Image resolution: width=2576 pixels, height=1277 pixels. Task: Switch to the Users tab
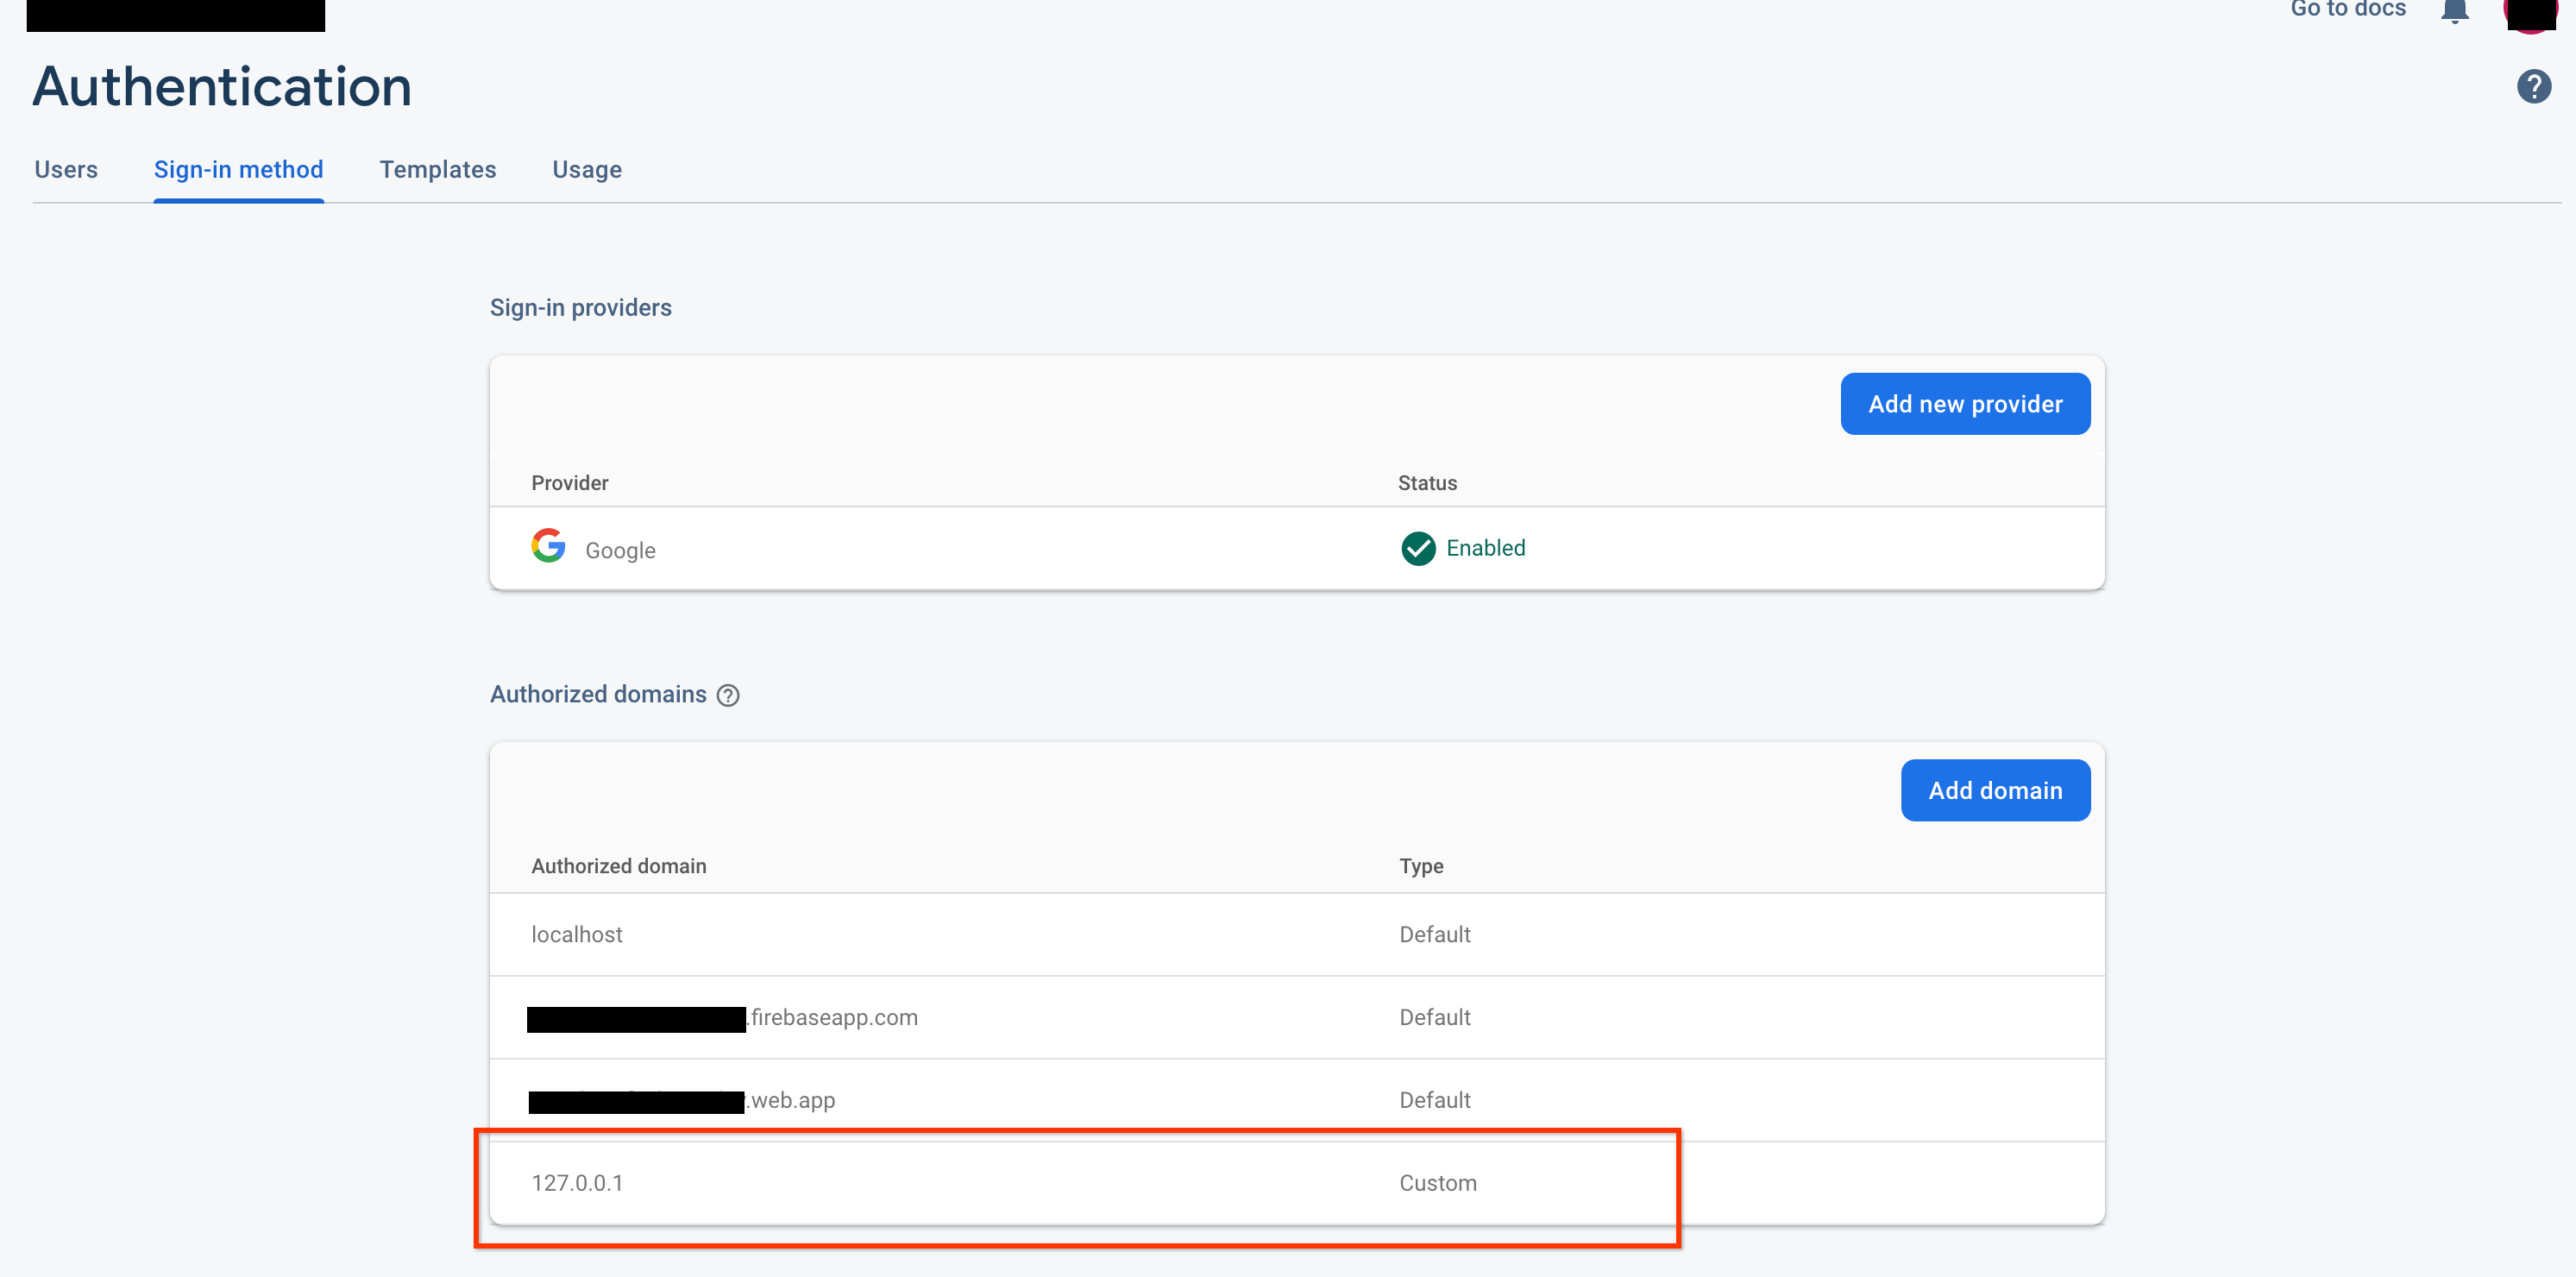[66, 170]
